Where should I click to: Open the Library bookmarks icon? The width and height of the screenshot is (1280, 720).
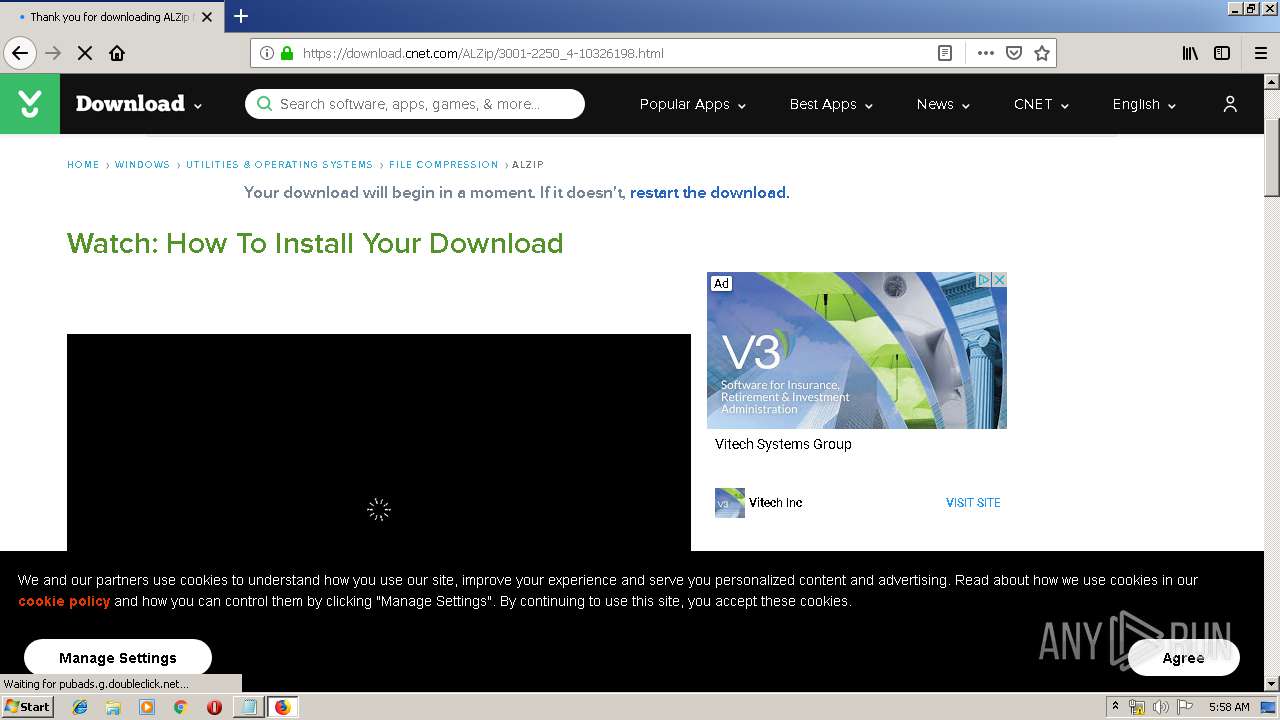tap(1190, 53)
